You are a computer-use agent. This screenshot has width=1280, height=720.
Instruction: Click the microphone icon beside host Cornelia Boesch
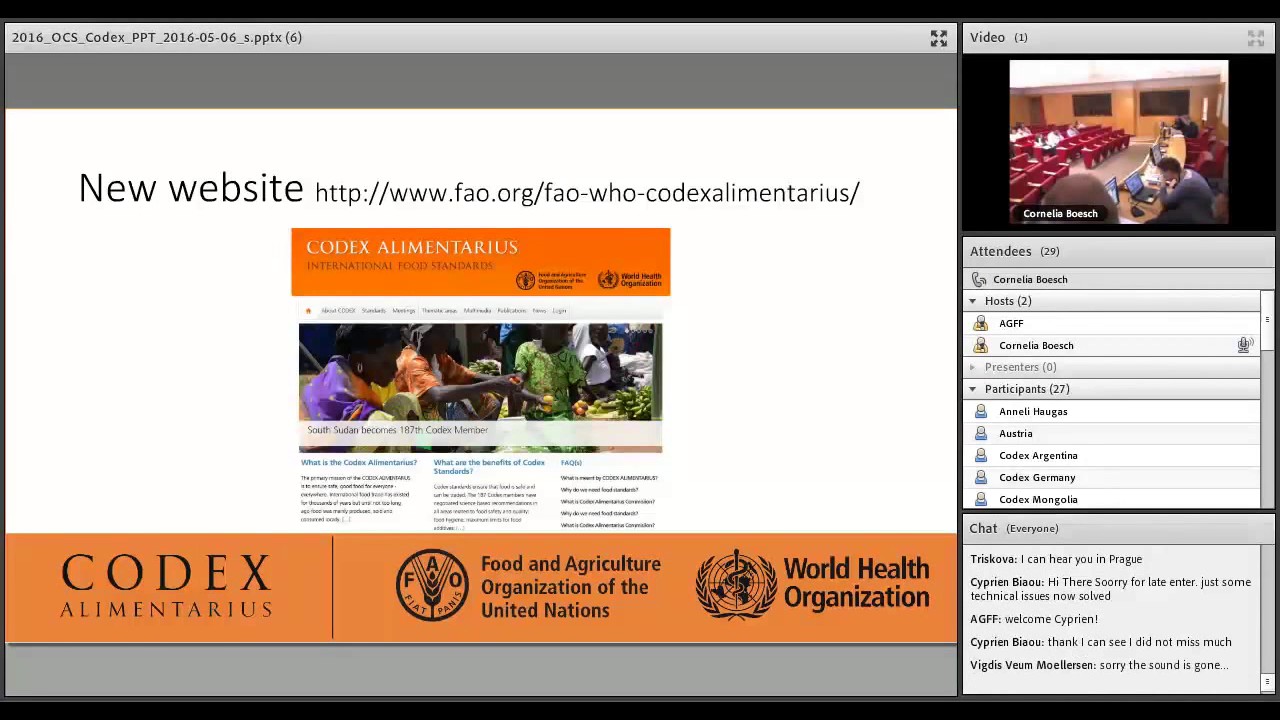pos(1245,345)
